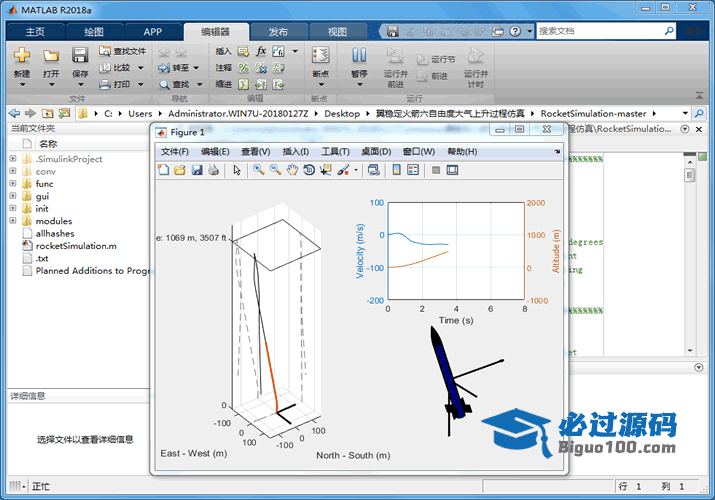Click the help question mark icon
This screenshot has width=715, height=500.
515,31
